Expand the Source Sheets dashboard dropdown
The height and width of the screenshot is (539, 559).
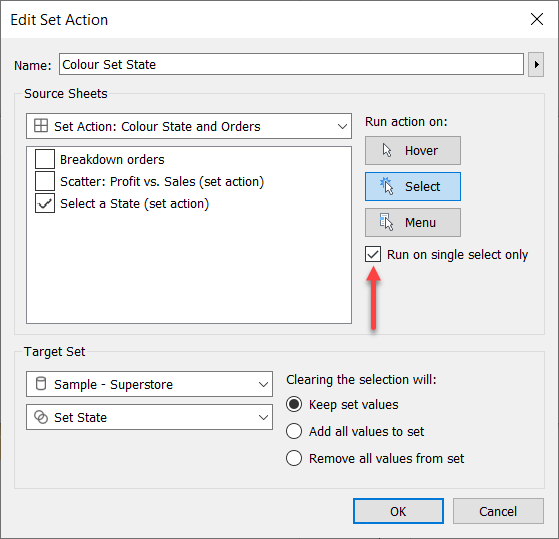189,126
